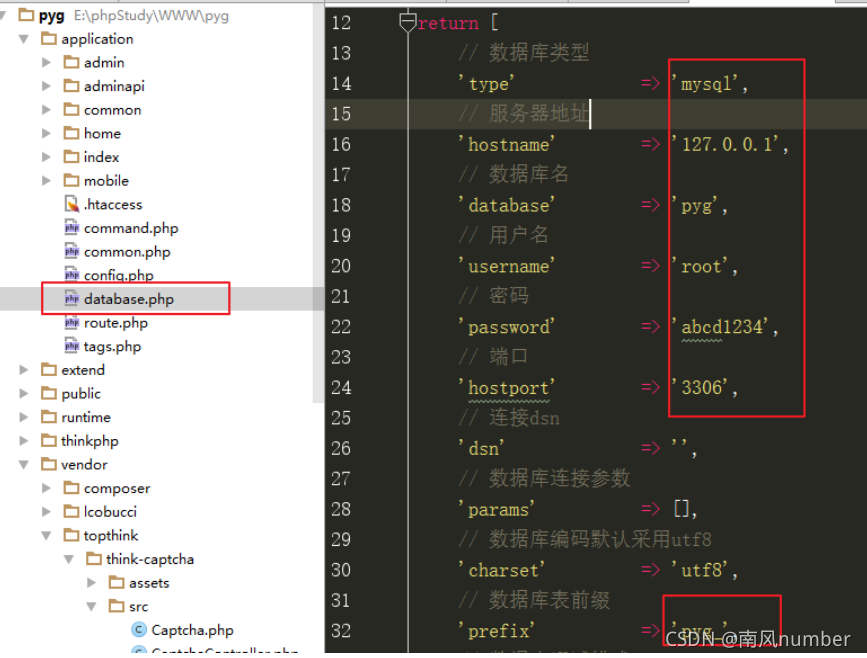Click the Captcha.php class icon

click(139, 630)
